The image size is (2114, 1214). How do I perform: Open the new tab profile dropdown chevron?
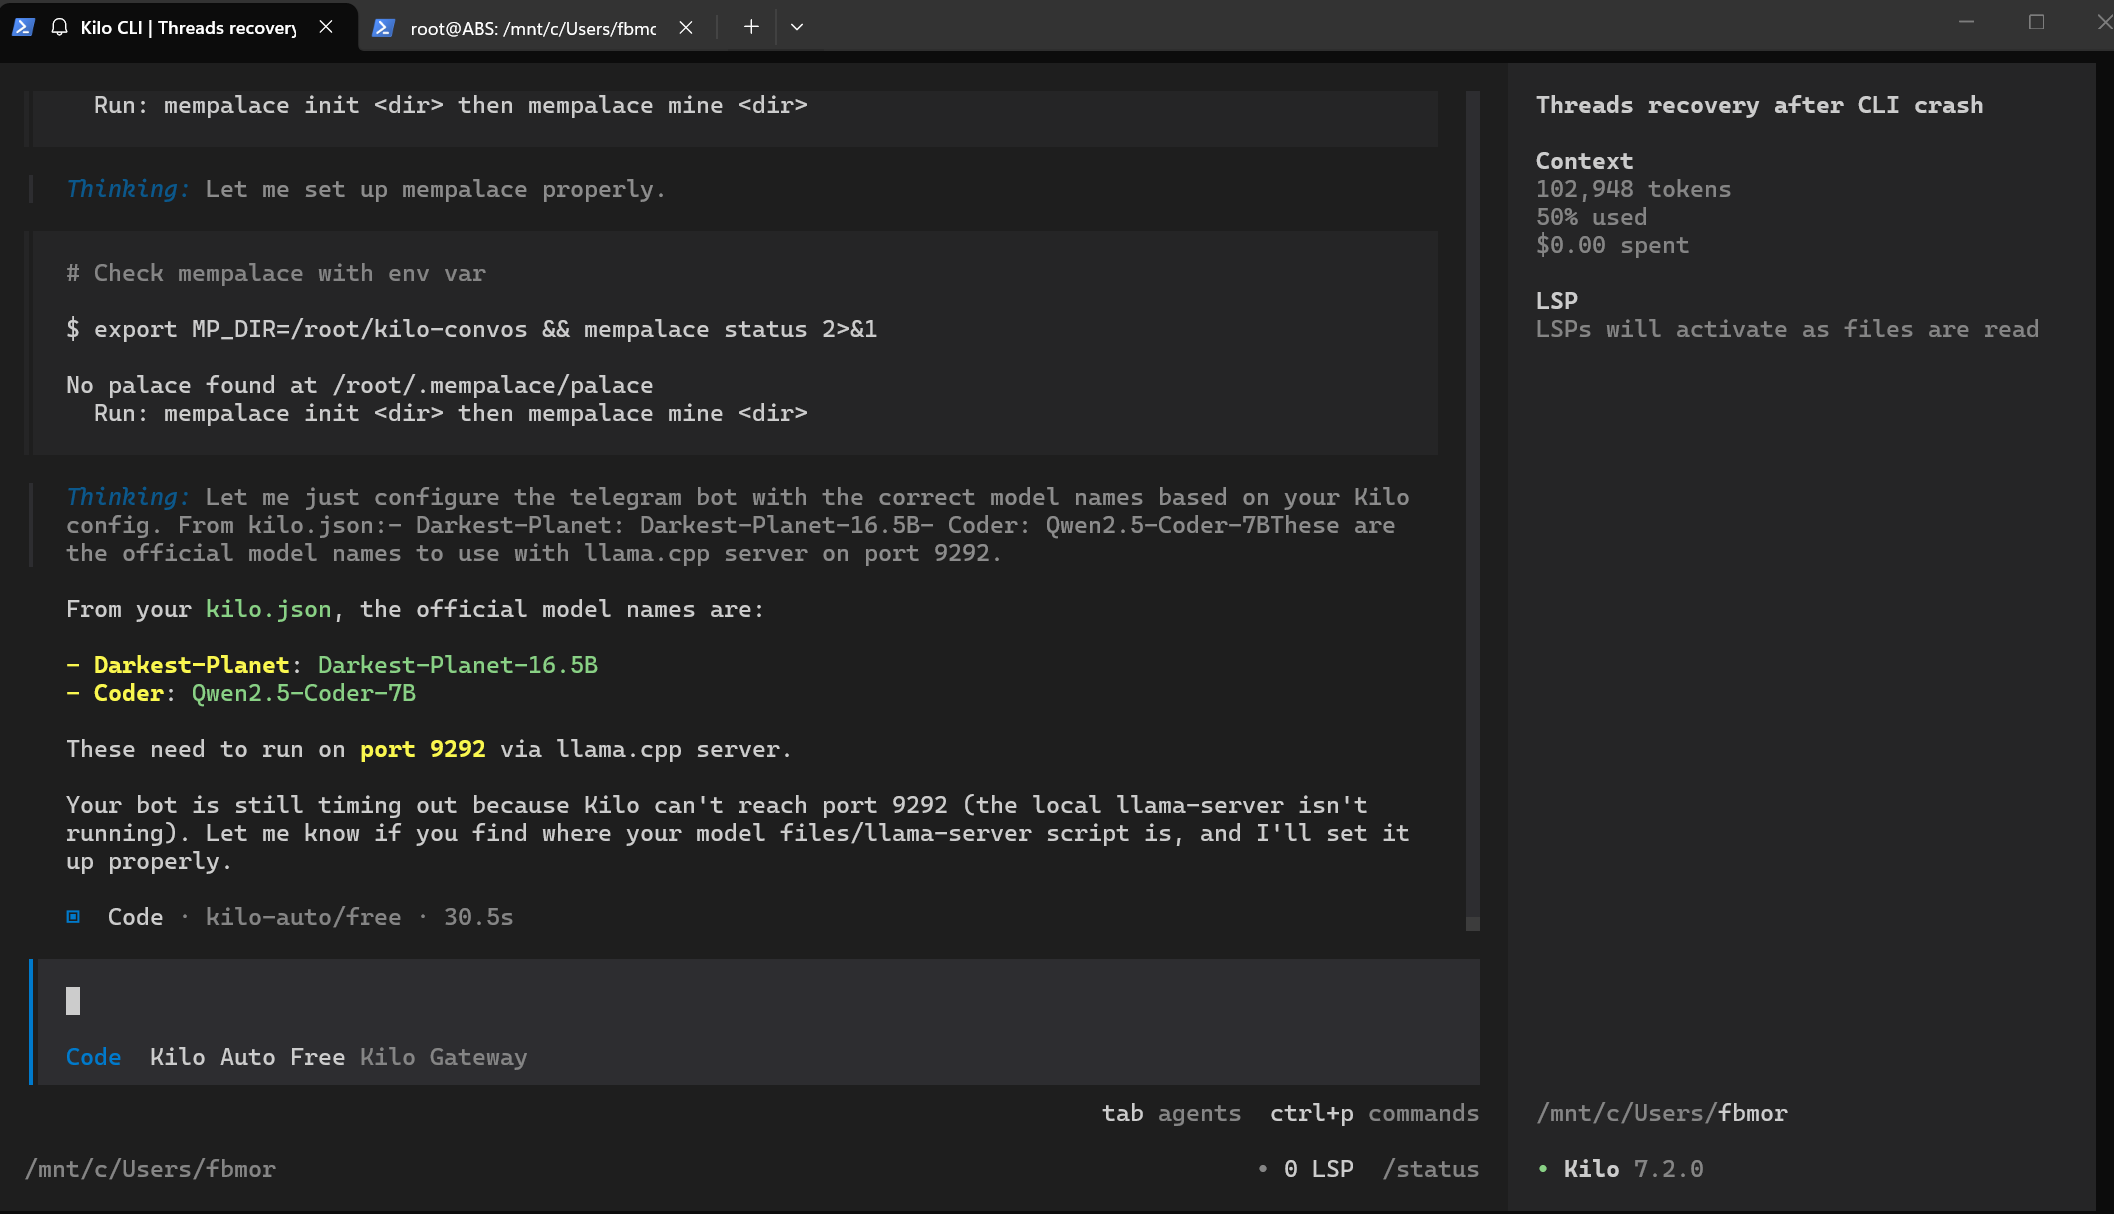pyautogui.click(x=797, y=27)
